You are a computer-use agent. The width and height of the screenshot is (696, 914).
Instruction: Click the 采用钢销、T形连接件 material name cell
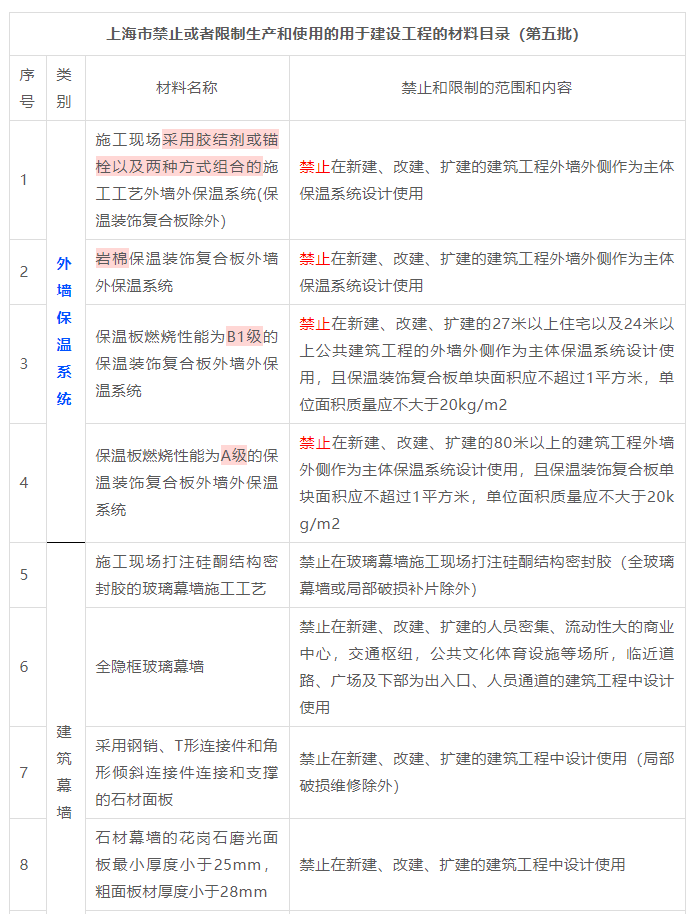coord(186,772)
